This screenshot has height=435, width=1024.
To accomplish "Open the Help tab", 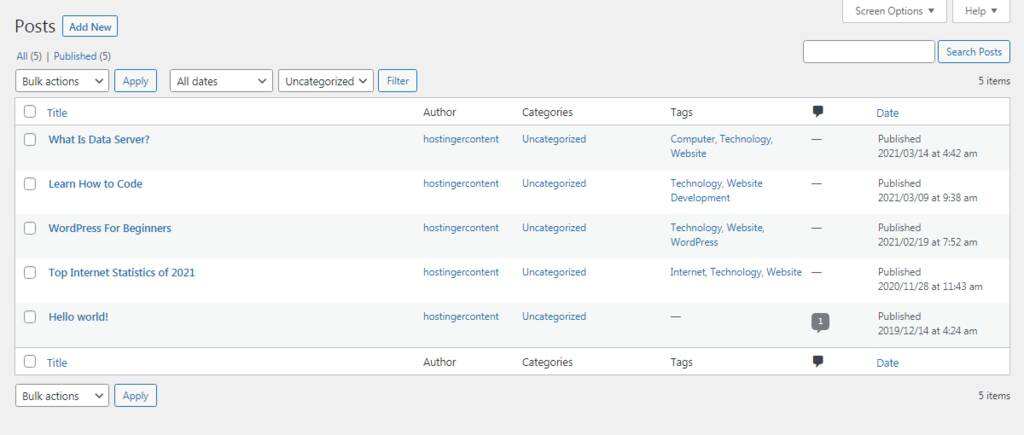I will click(981, 11).
